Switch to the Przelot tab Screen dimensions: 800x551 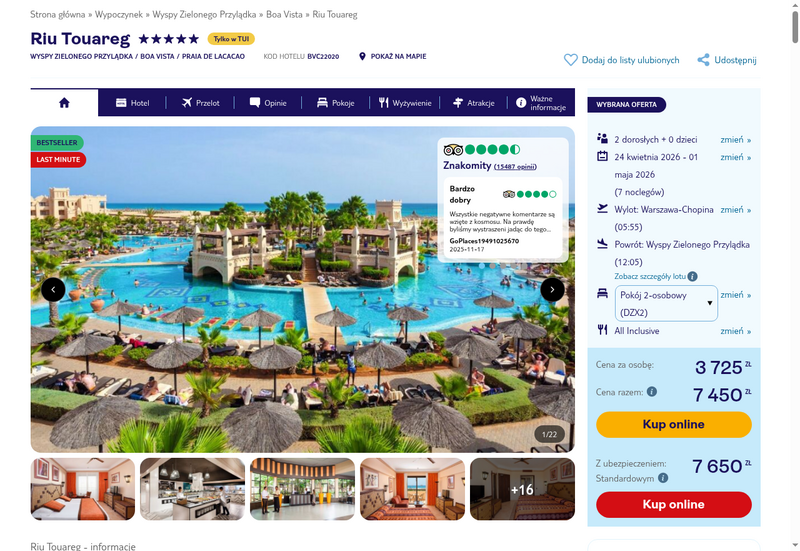click(201, 103)
